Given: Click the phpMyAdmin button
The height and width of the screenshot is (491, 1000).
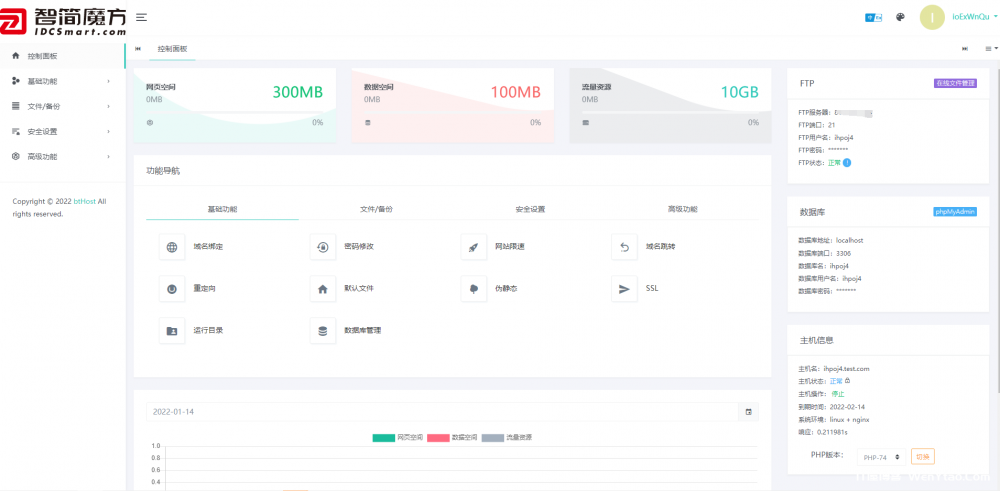Looking at the screenshot, I should [954, 211].
